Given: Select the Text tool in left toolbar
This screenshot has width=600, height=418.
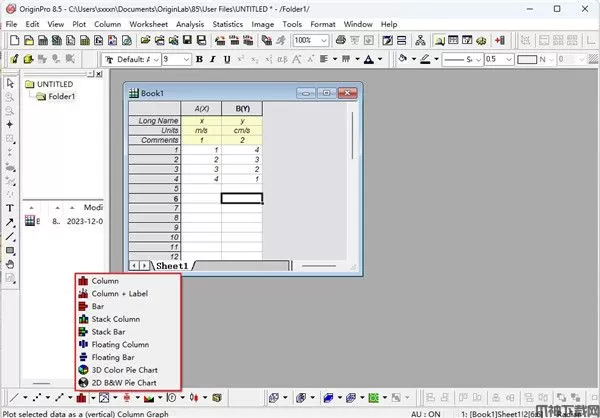Looking at the screenshot, I should pyautogui.click(x=10, y=207).
